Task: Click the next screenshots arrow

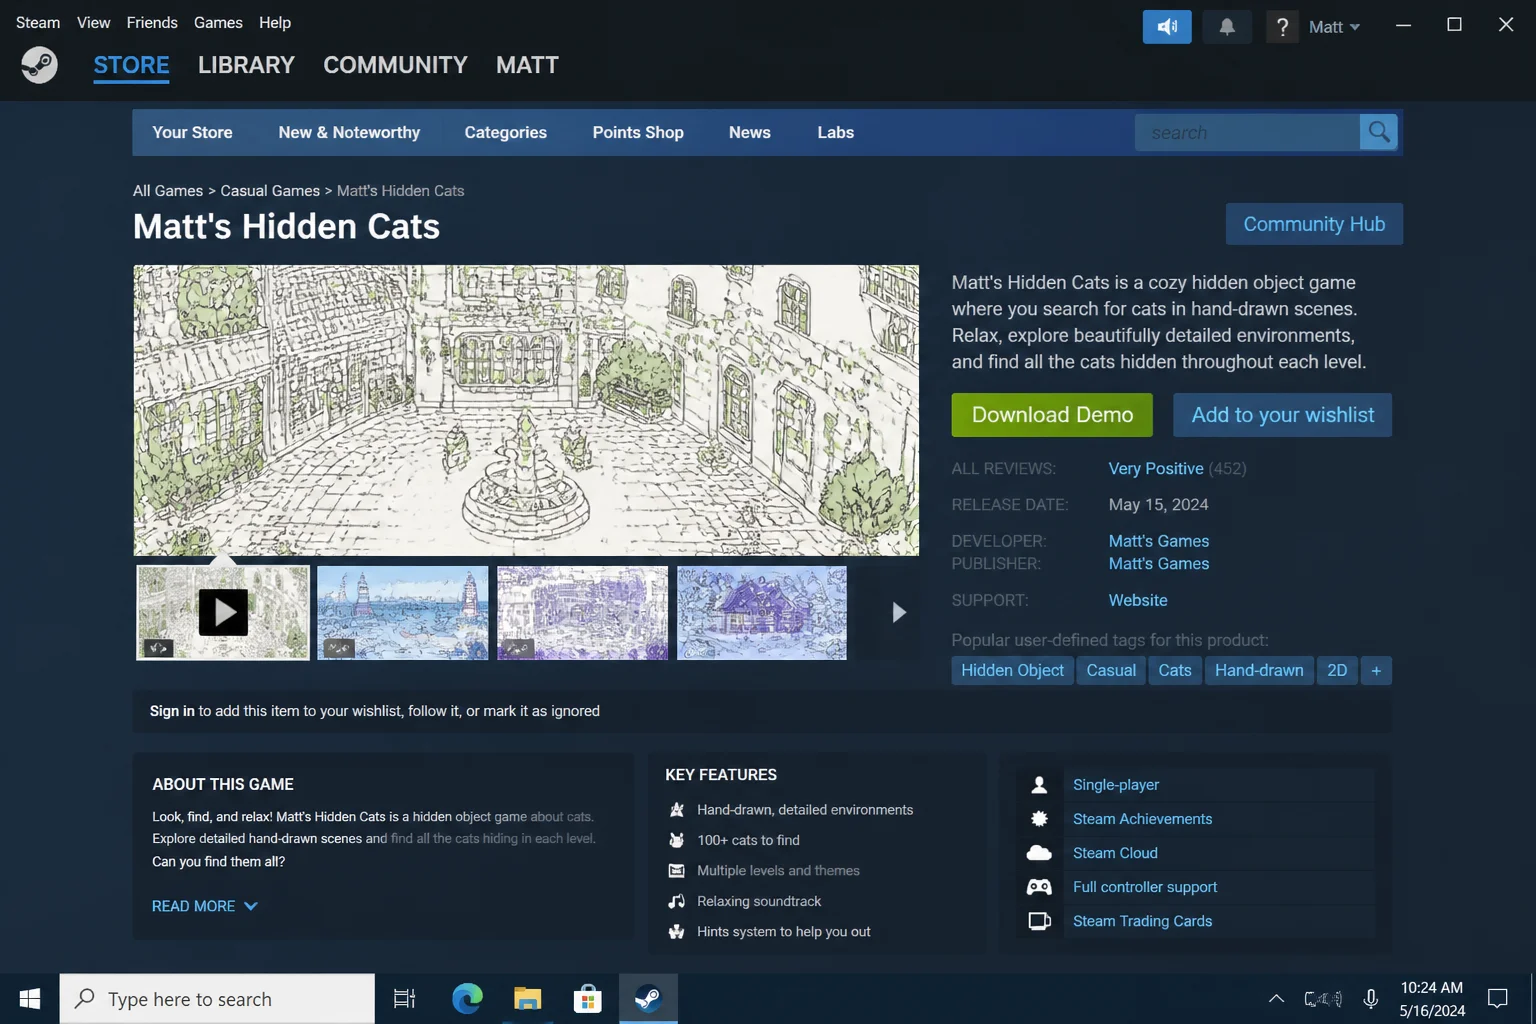Action: 898,613
